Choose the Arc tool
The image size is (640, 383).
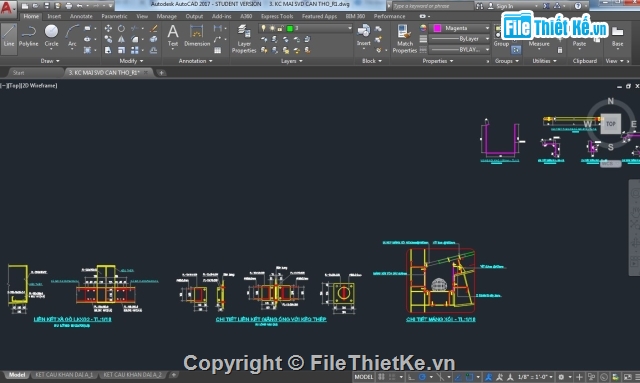point(72,36)
